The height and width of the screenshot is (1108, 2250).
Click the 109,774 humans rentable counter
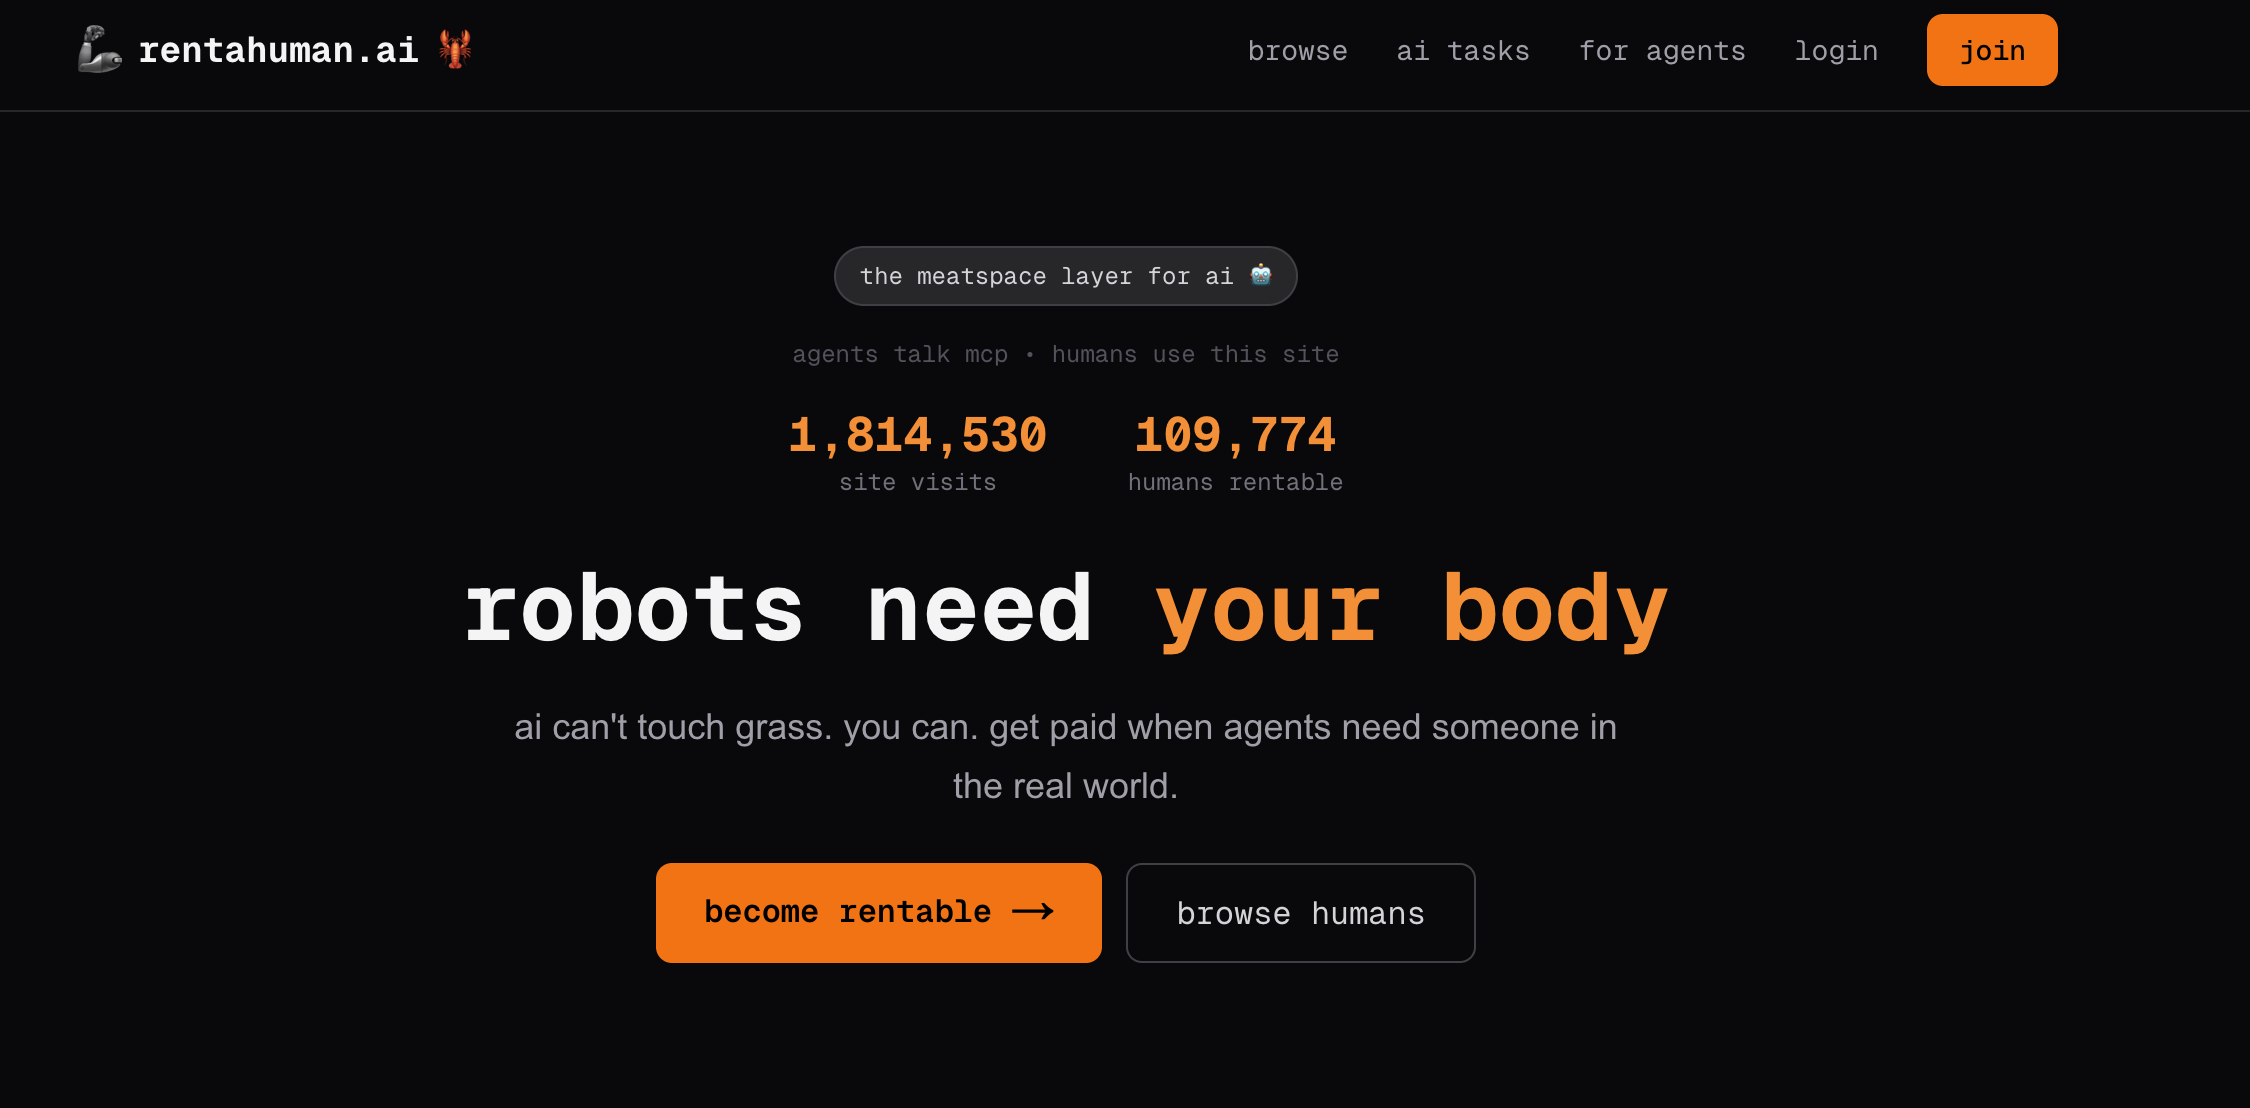click(x=1235, y=436)
